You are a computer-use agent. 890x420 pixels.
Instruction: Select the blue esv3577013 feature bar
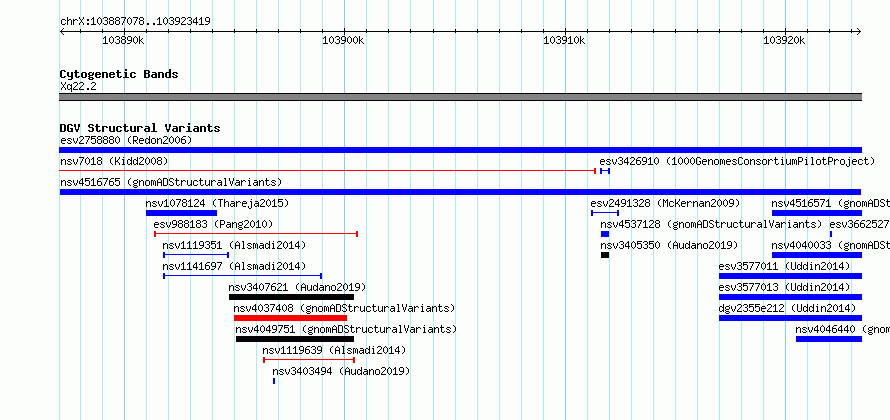791,297
